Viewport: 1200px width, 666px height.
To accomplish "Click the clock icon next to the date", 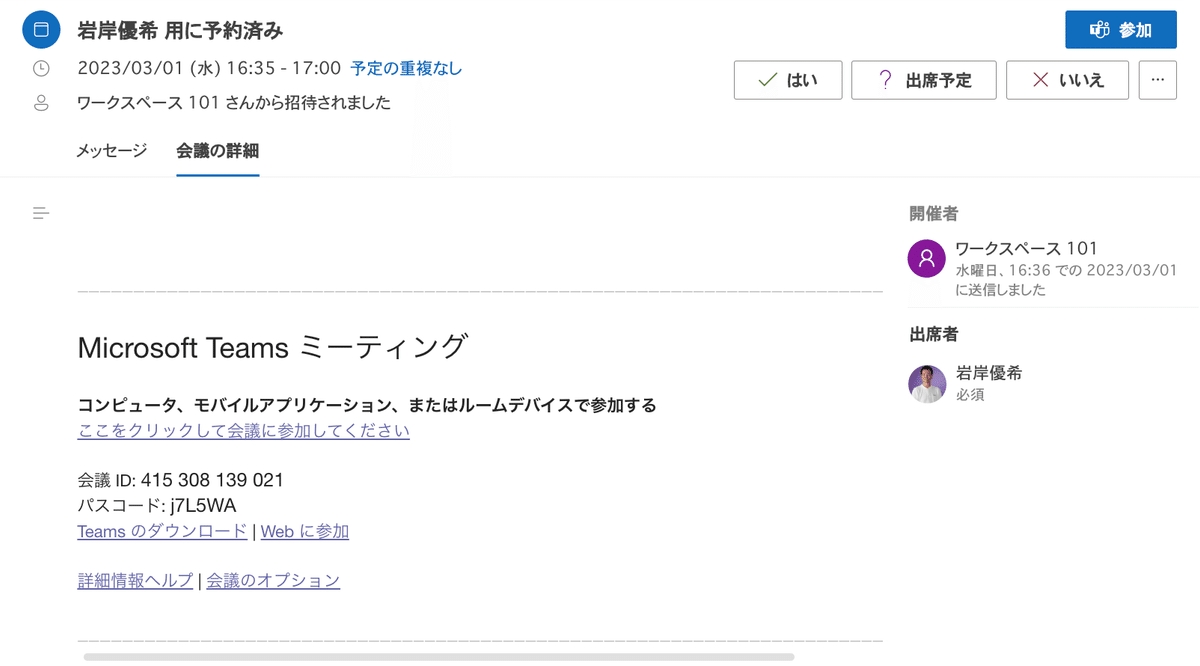I will pos(41,69).
